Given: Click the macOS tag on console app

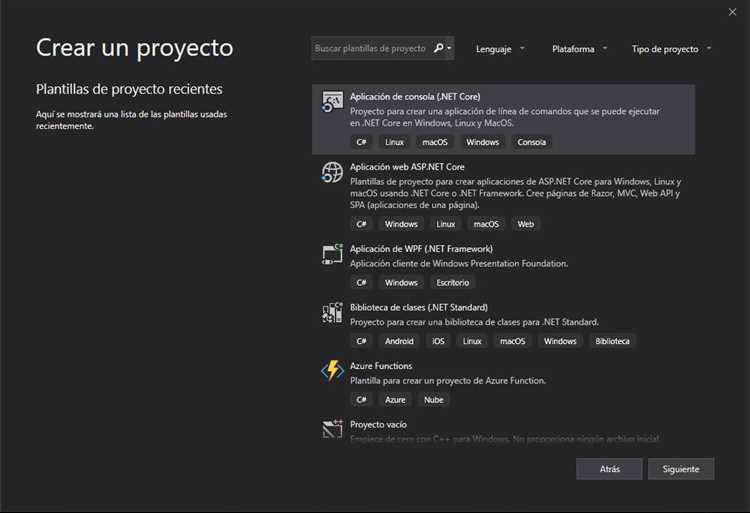Looking at the screenshot, I should pos(435,142).
